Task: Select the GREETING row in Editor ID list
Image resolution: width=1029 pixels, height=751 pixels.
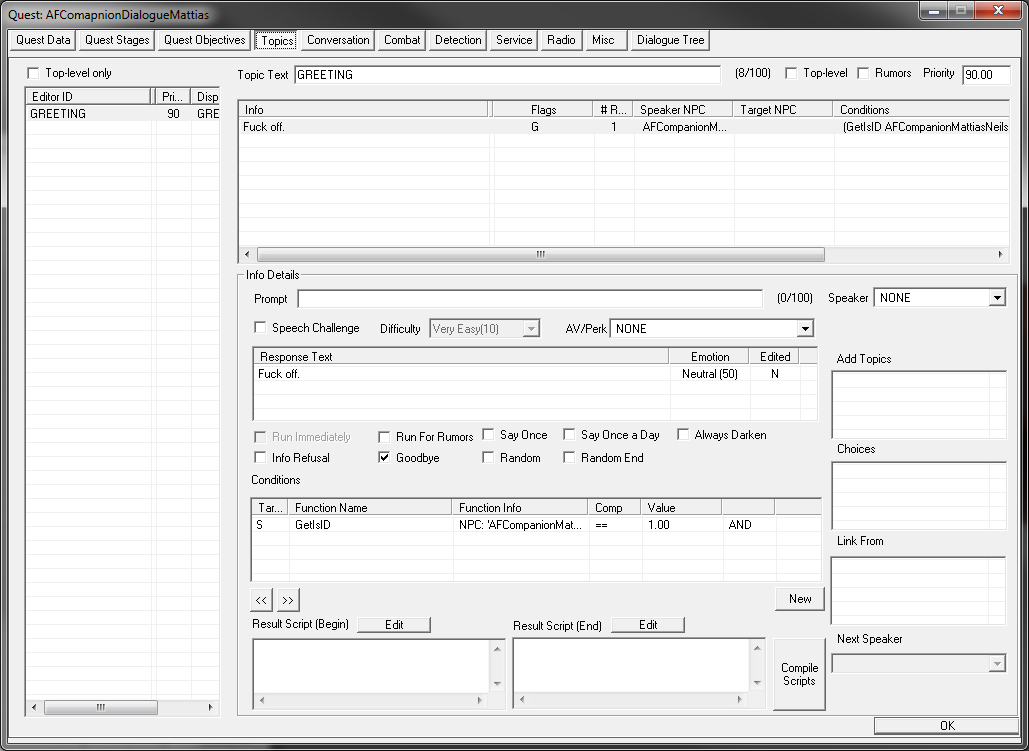Action: coord(122,114)
